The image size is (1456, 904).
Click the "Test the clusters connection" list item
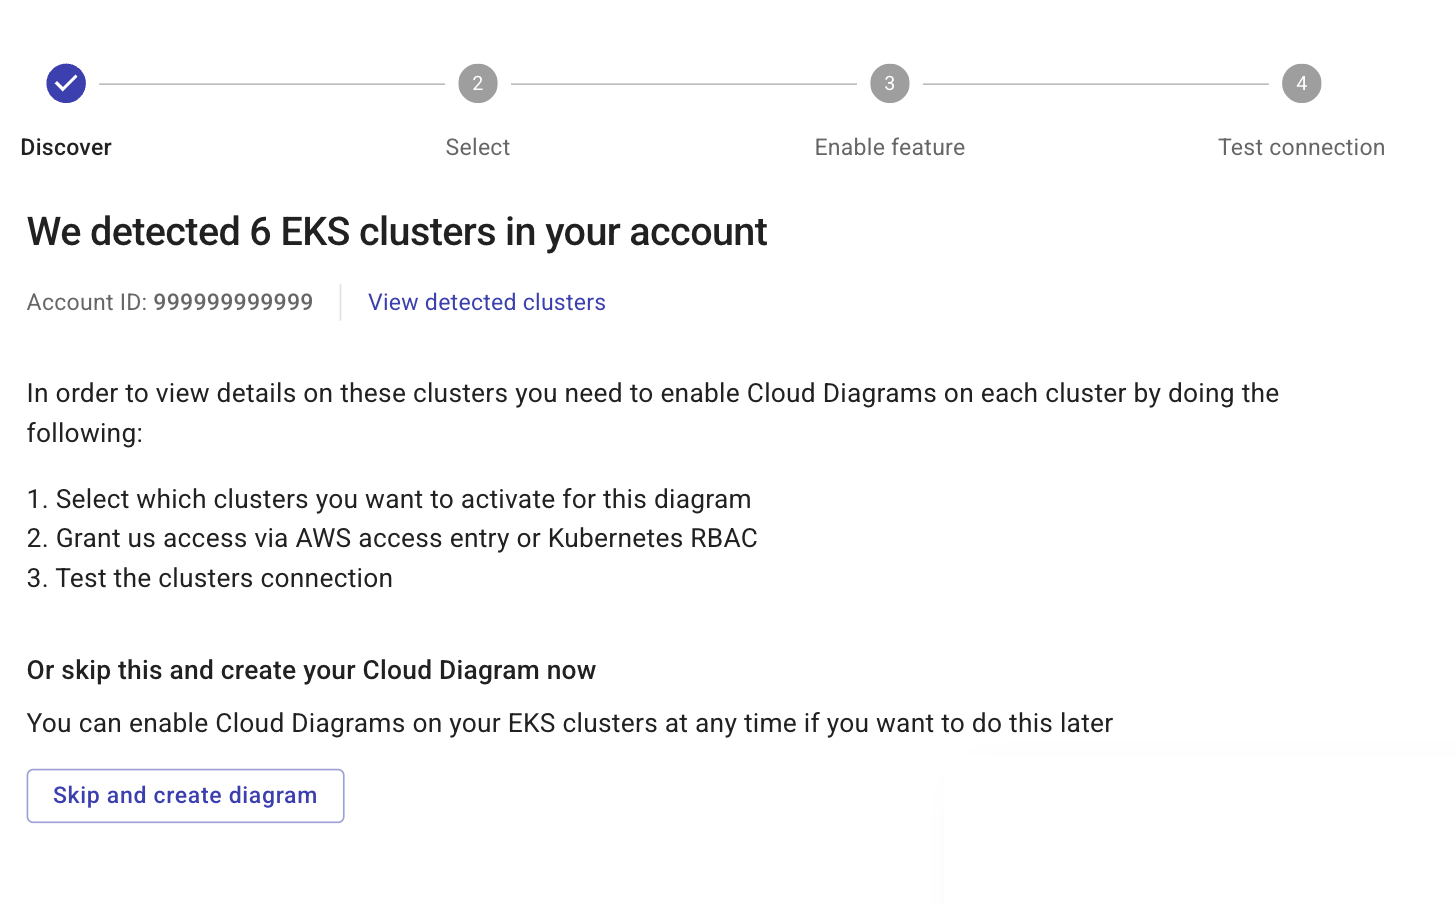point(224,578)
